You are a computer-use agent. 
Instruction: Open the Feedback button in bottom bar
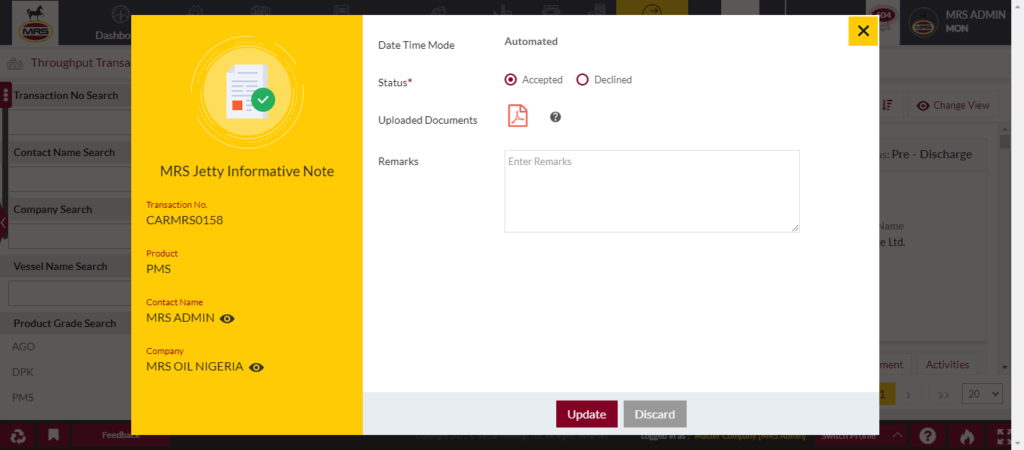(x=120, y=435)
